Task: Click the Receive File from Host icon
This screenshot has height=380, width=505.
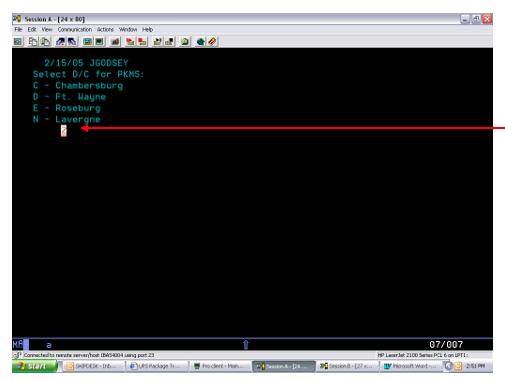Action: pyautogui.click(x=72, y=42)
